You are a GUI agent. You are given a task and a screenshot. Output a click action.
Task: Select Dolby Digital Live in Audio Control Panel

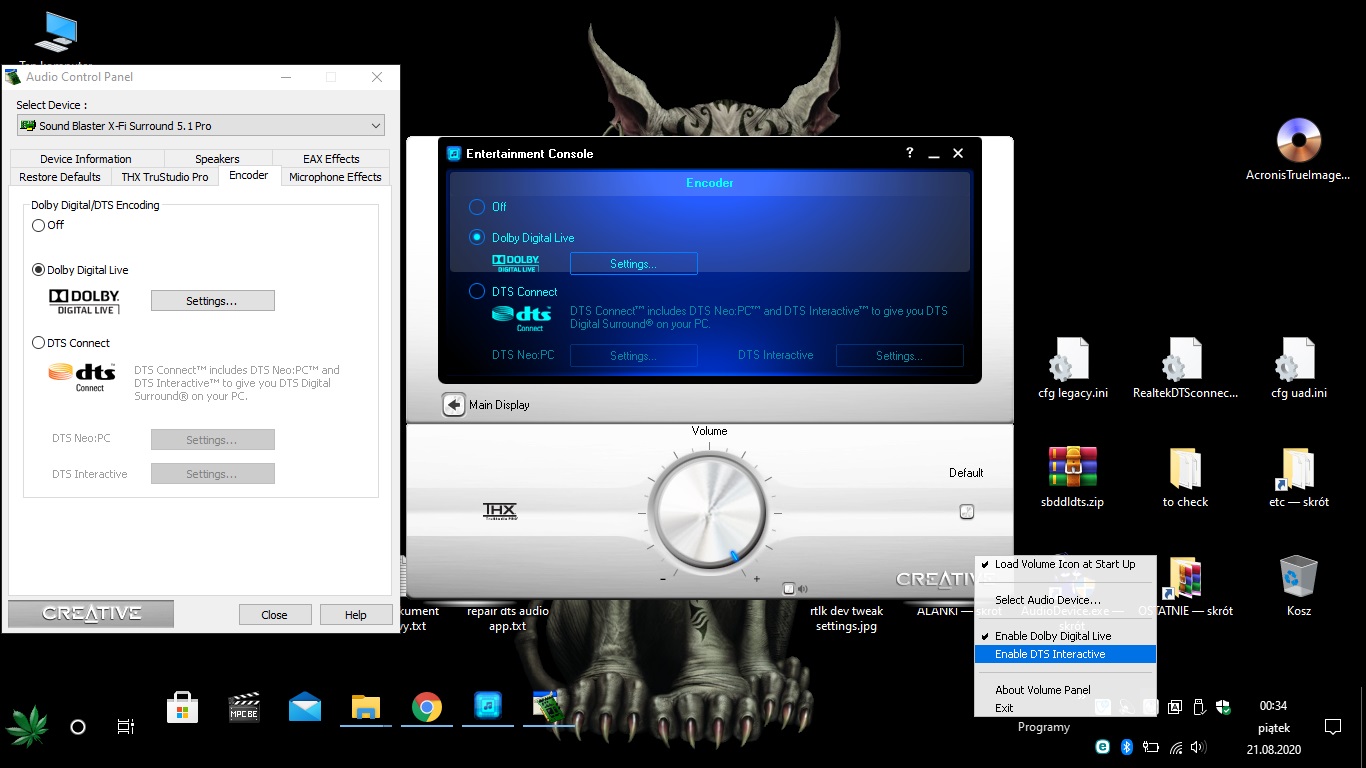tap(39, 270)
